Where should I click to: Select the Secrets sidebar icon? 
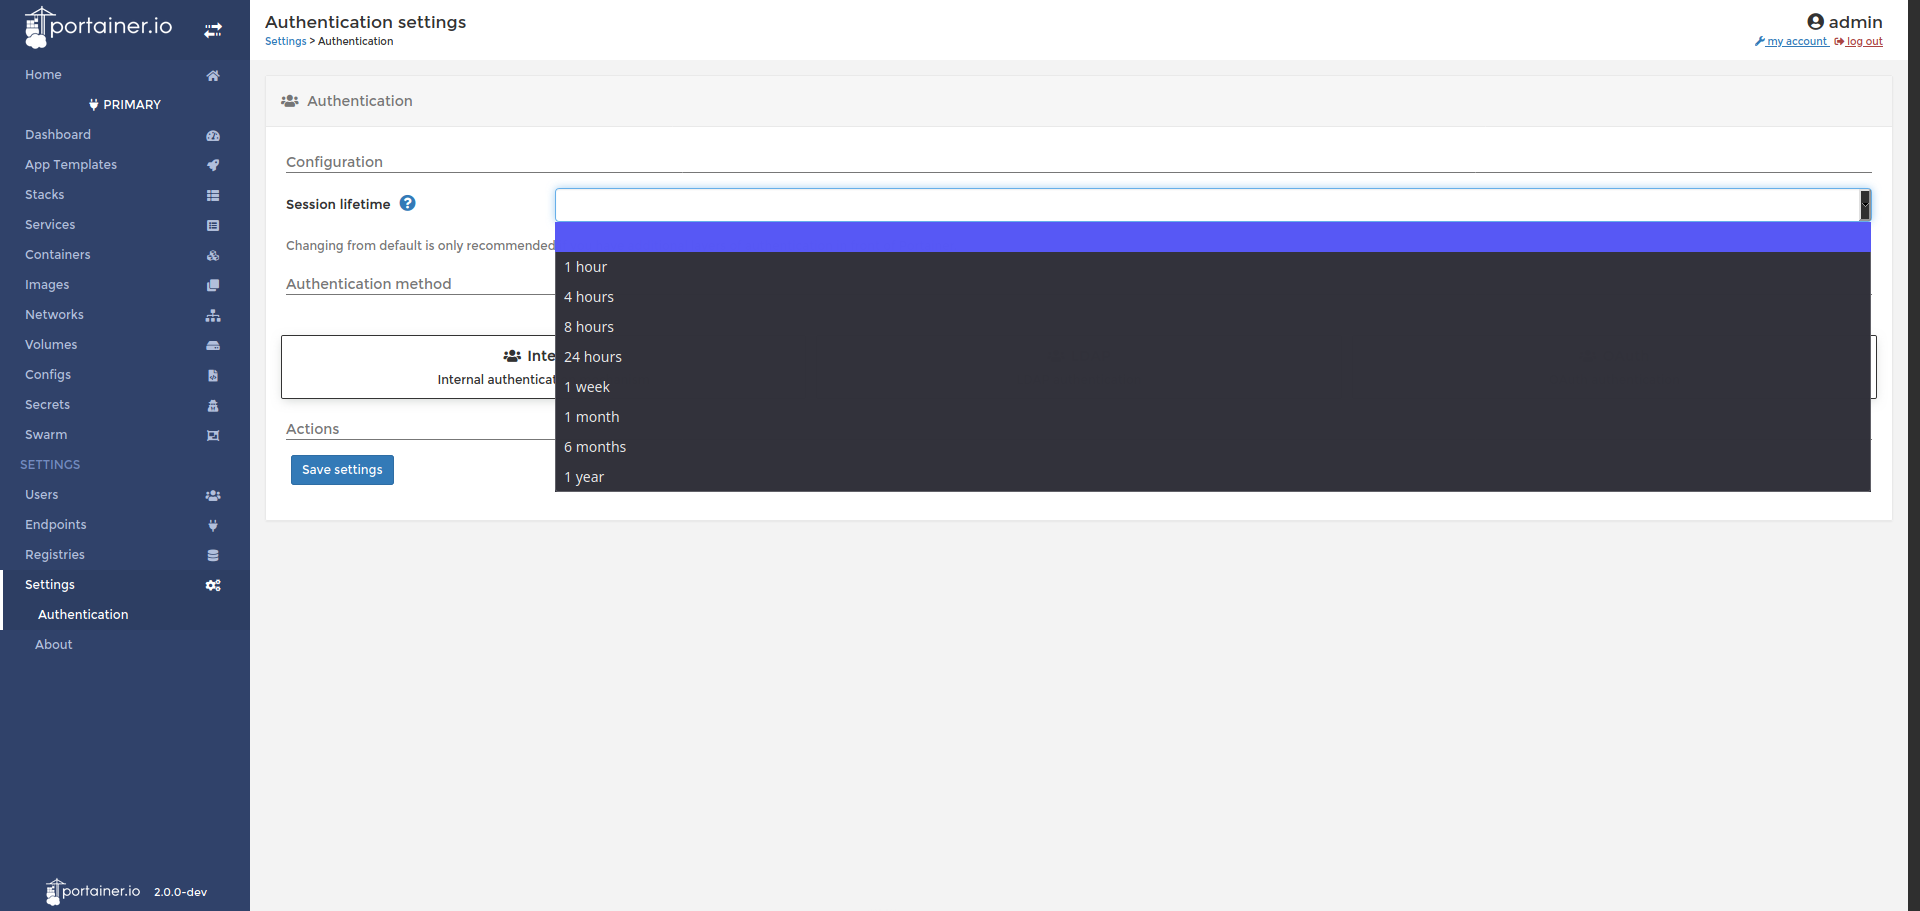[x=213, y=405]
